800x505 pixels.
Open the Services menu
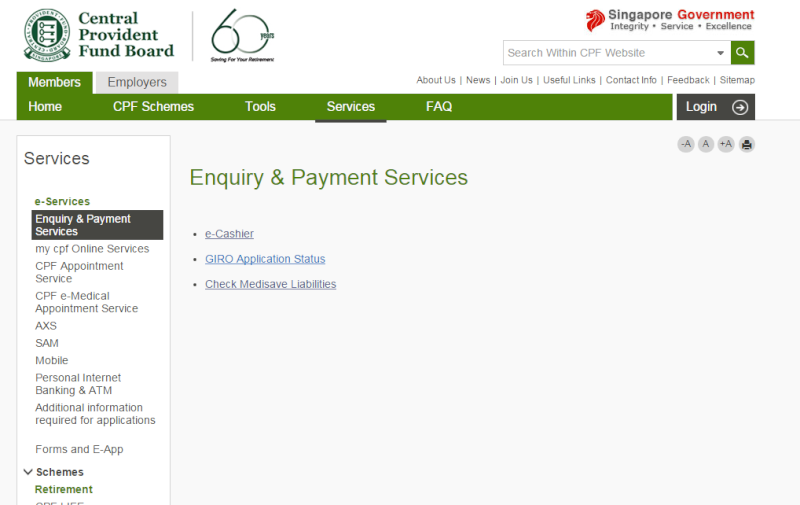pos(351,107)
